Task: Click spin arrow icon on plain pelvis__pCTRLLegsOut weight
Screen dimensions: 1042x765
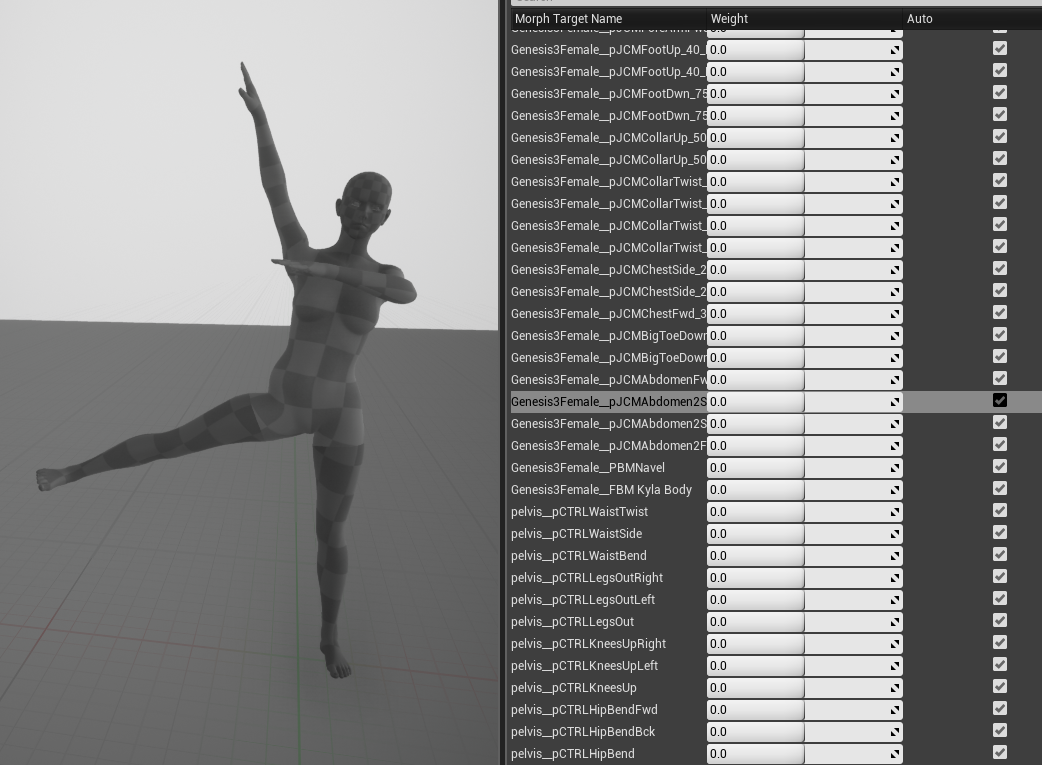Action: point(895,622)
